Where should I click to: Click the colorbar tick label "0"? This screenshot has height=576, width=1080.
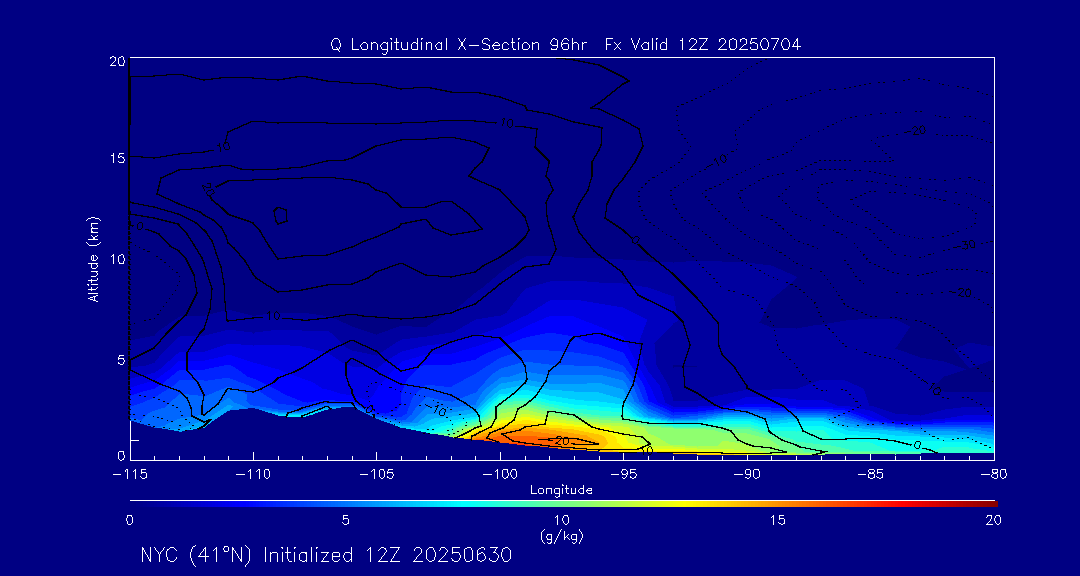coord(129,520)
